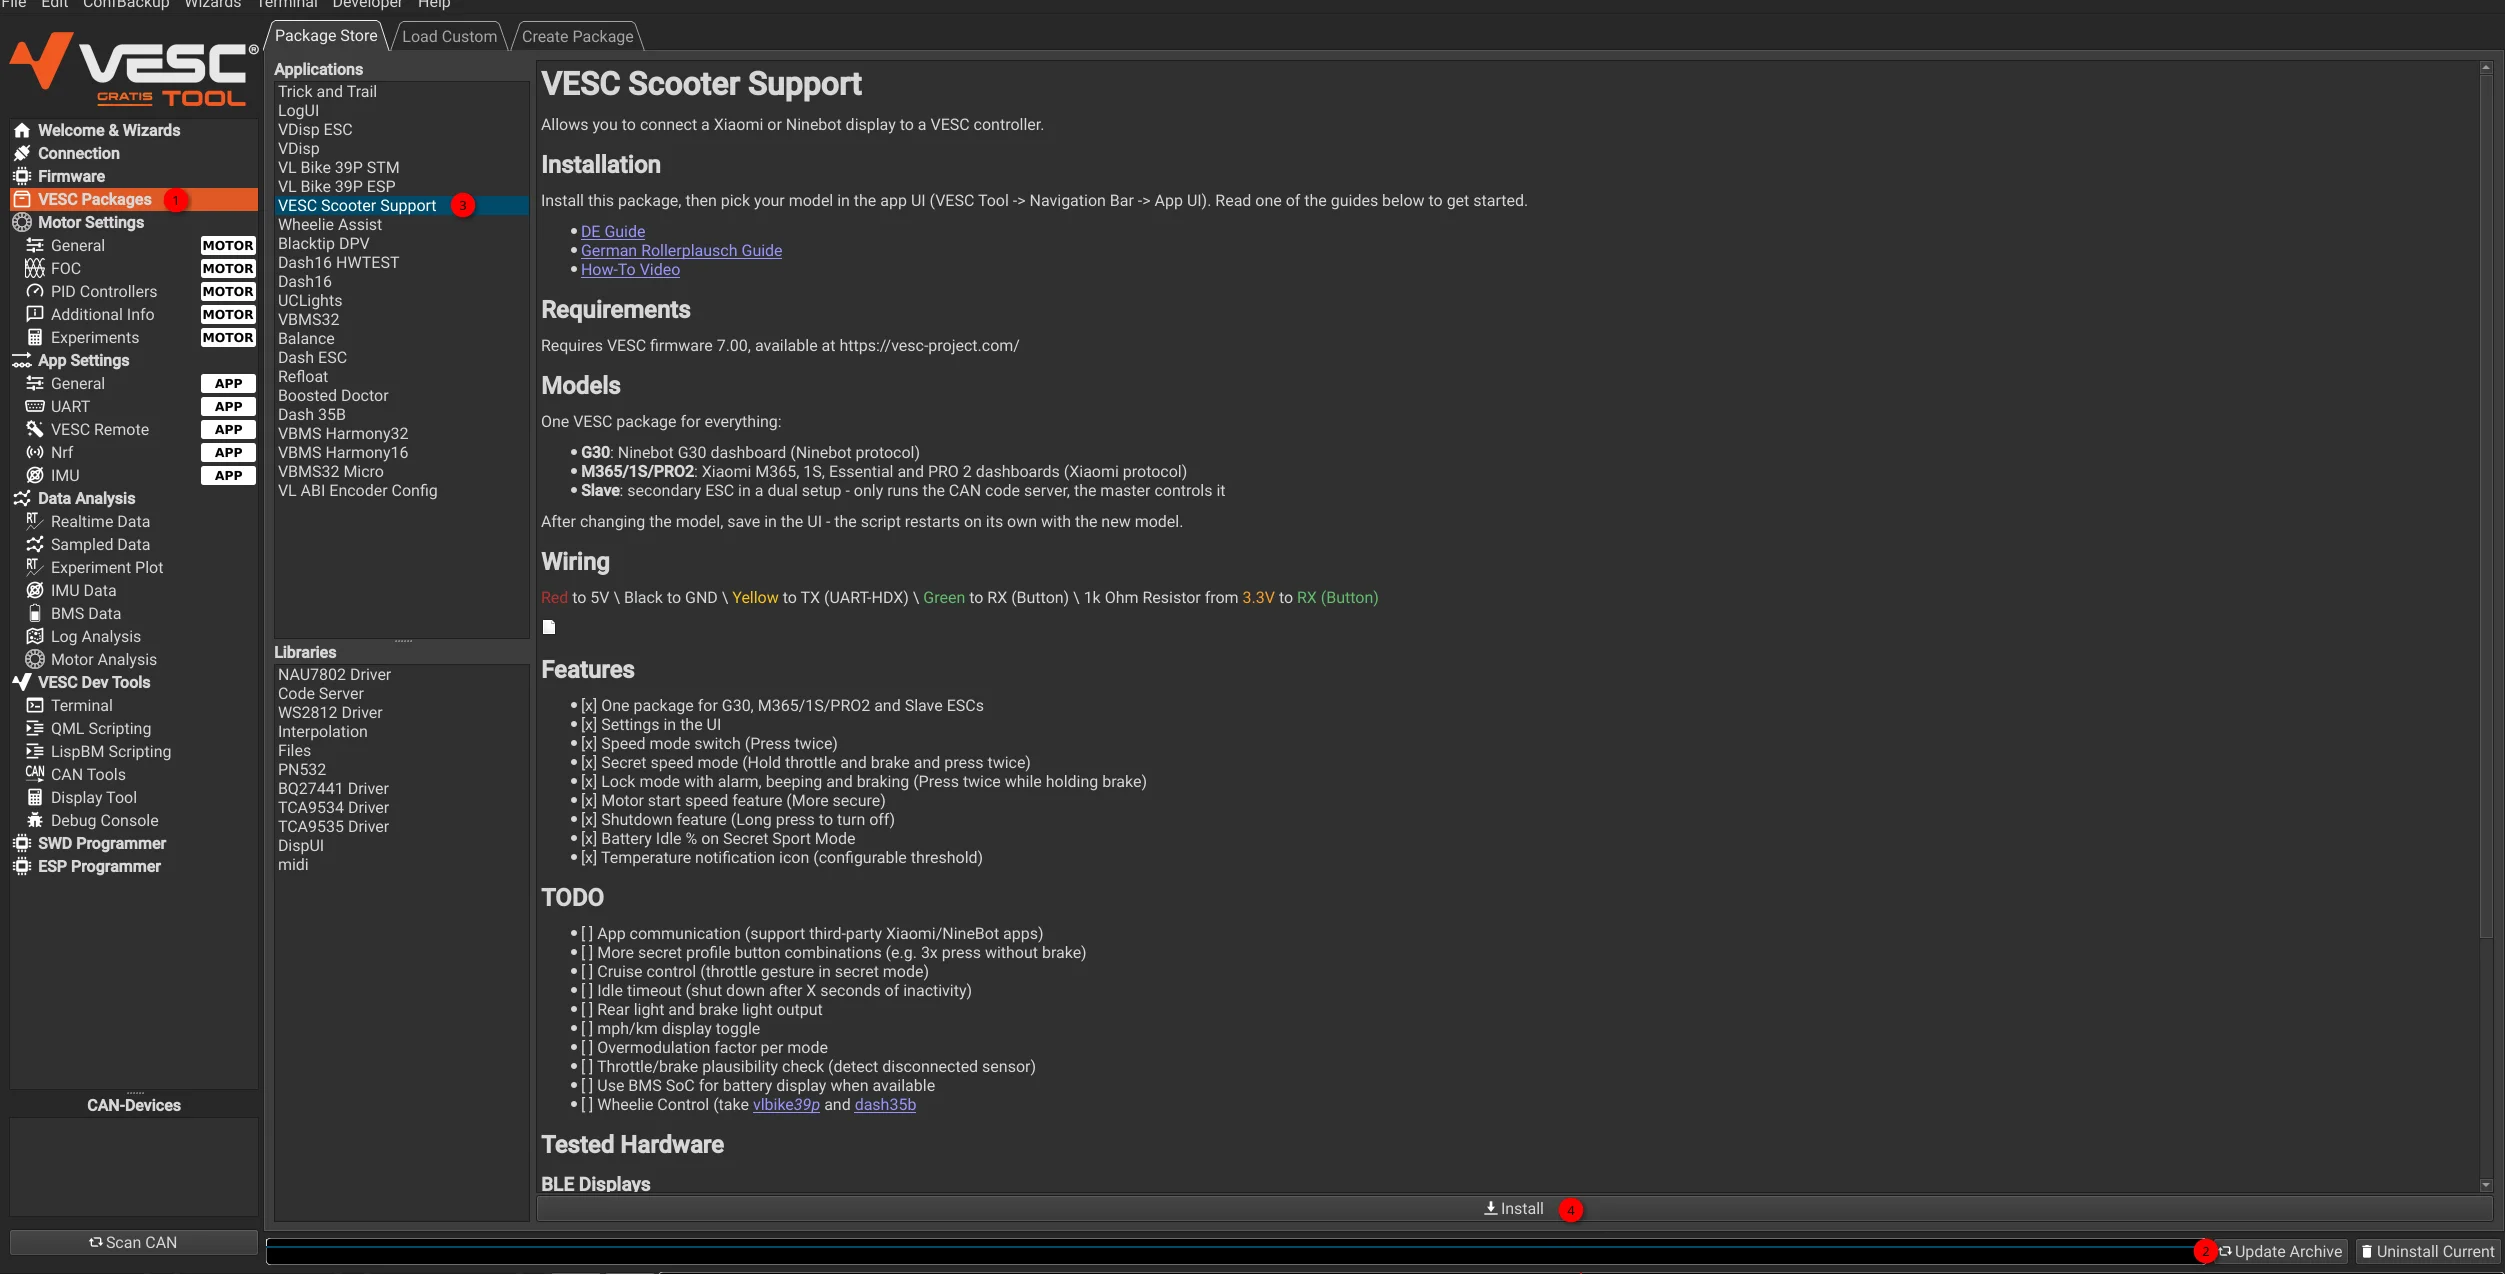Select Trick and Trail package
Screen dimensions: 2505x1274
pos(402,92)
